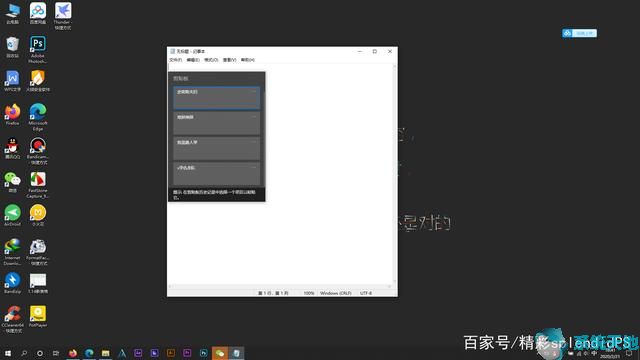Open Notepad Help menu
640x360 pixels.
247,60
